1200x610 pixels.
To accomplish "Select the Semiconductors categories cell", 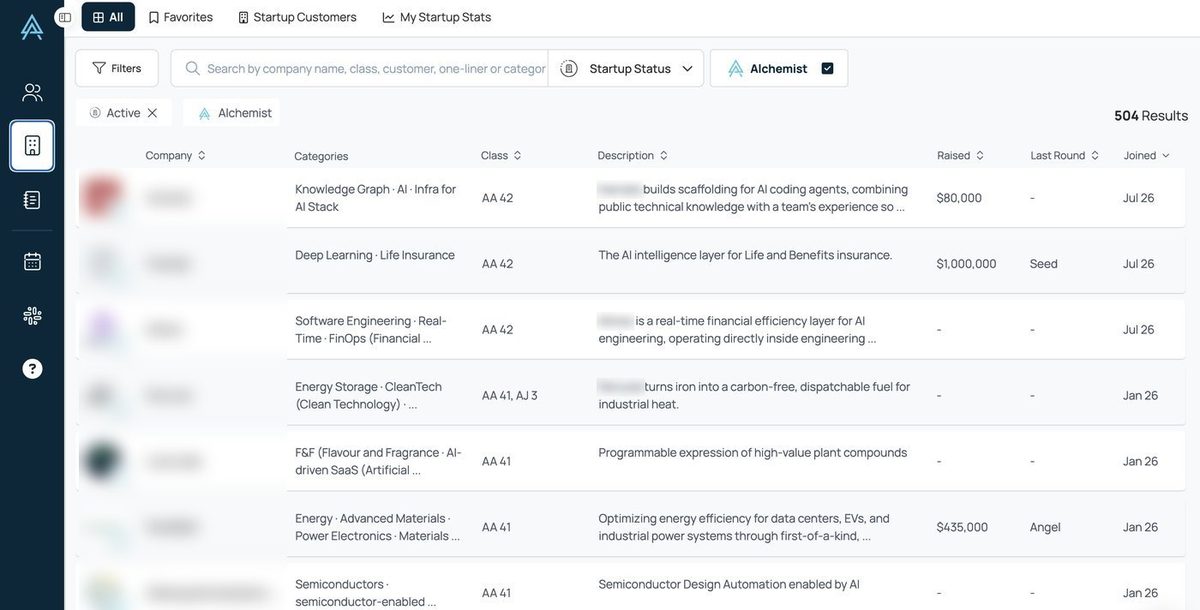I will pyautogui.click(x=365, y=592).
